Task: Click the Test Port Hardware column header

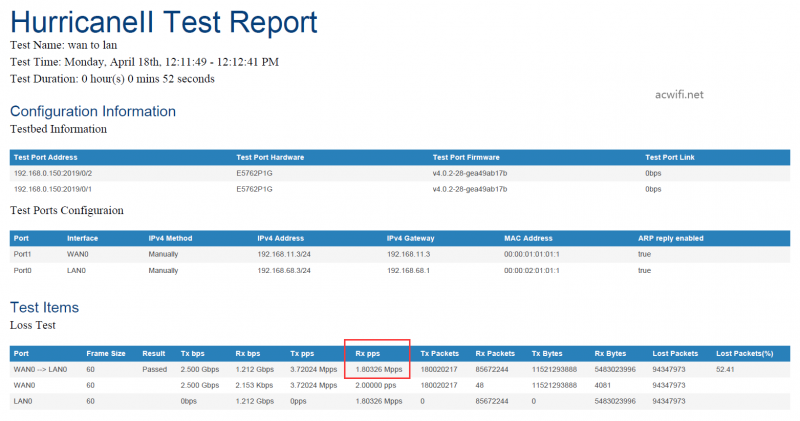Action: [x=271, y=157]
